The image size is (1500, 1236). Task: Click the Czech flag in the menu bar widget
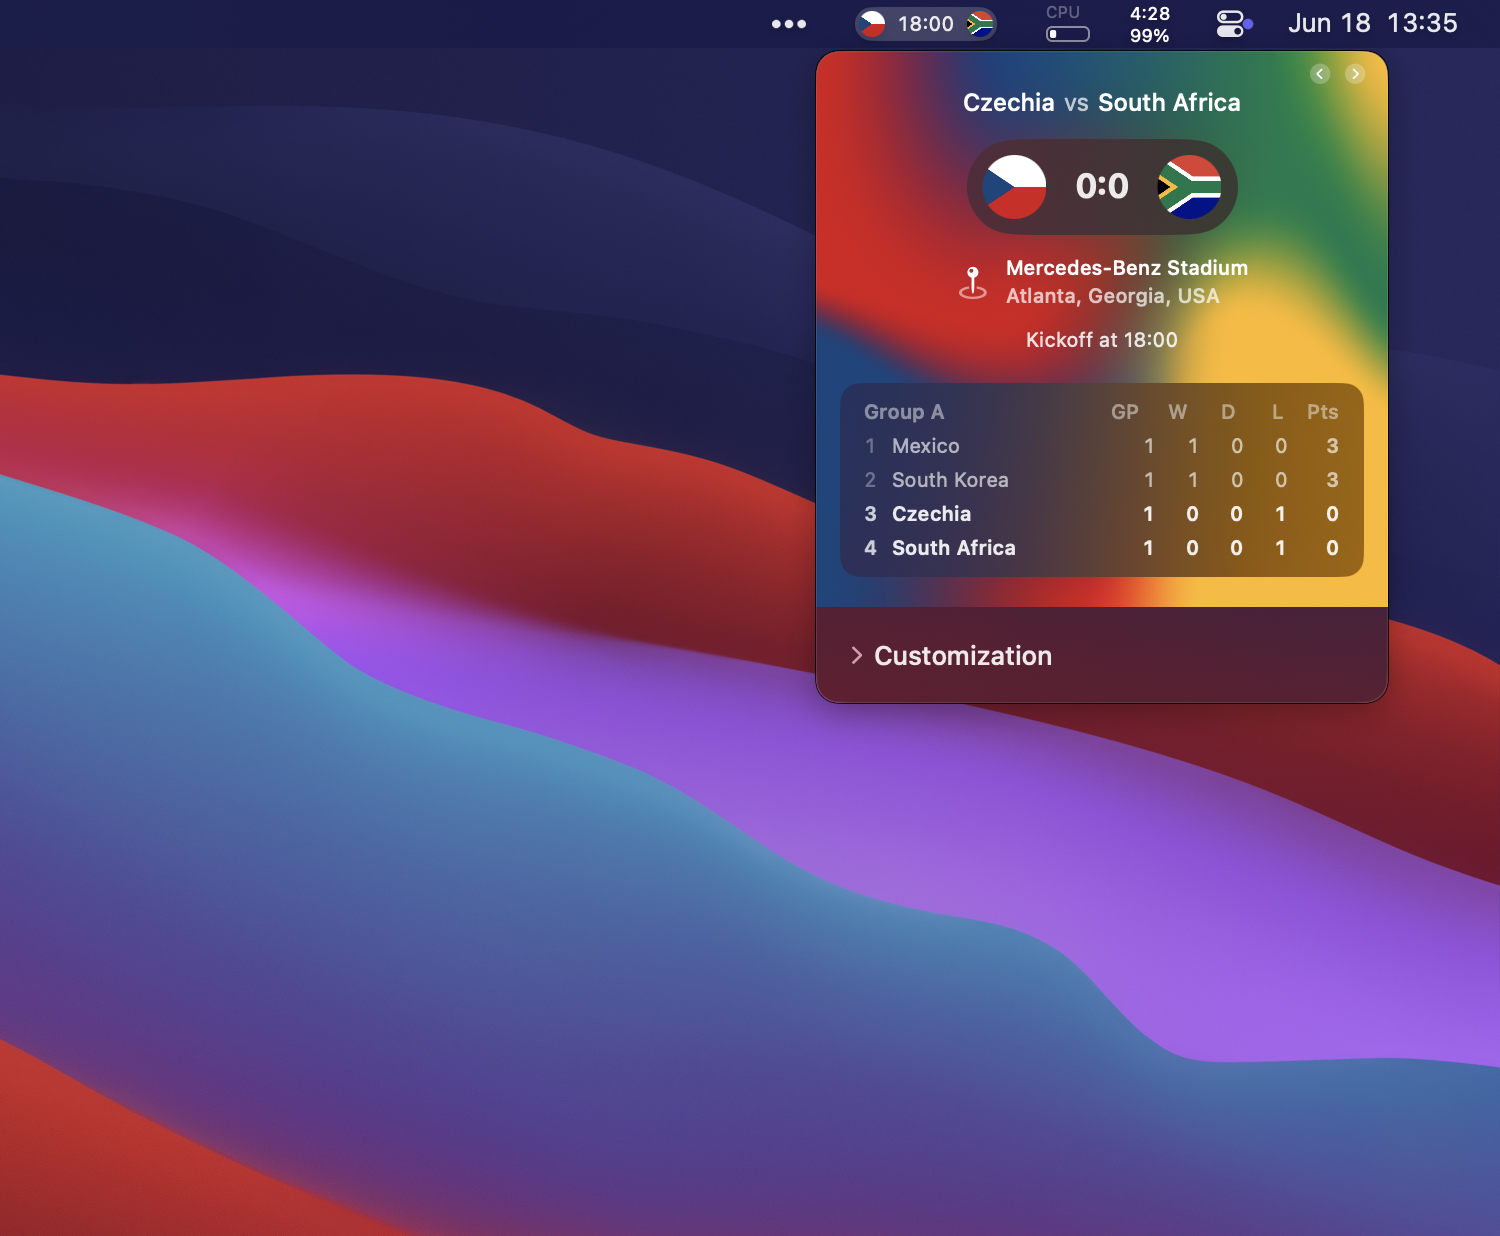click(x=873, y=24)
